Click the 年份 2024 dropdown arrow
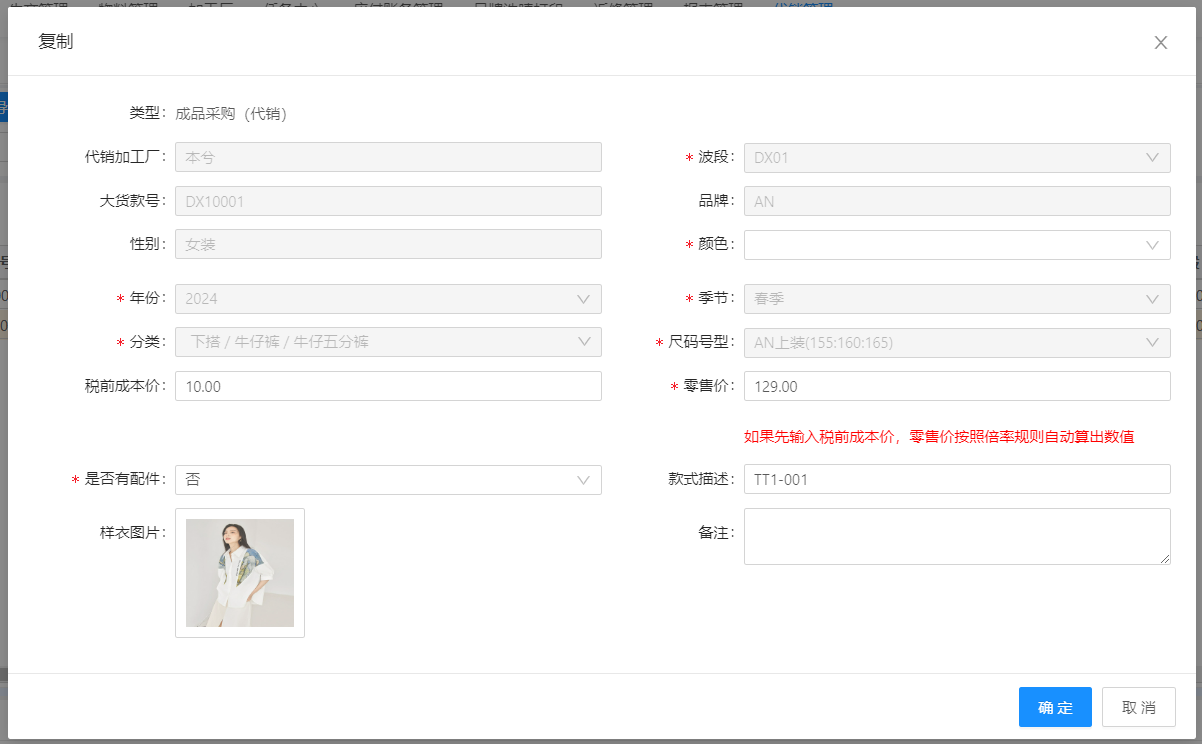 tap(583, 299)
